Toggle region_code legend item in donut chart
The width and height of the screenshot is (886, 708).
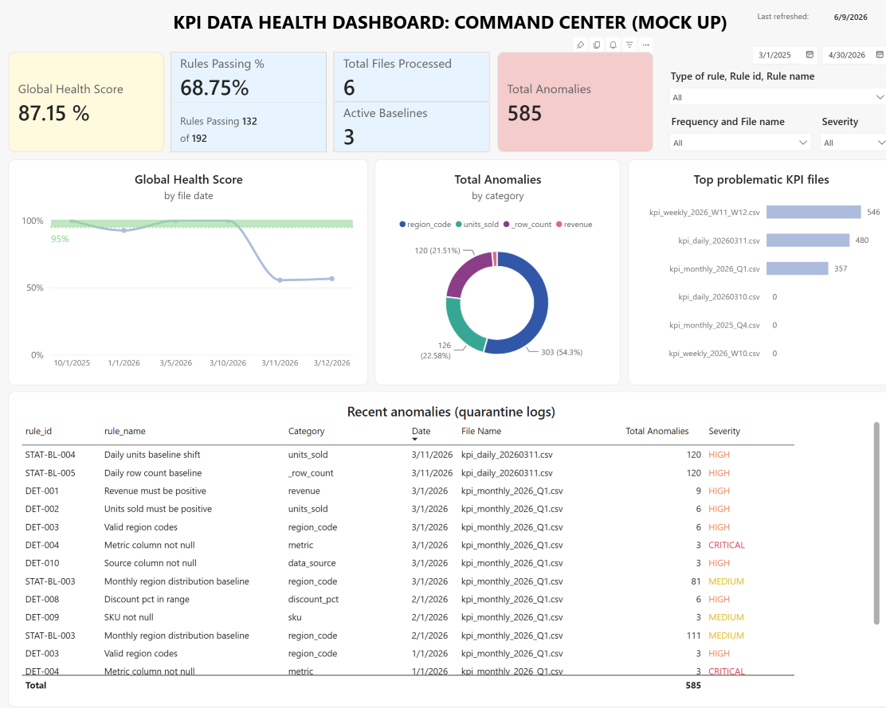[425, 224]
